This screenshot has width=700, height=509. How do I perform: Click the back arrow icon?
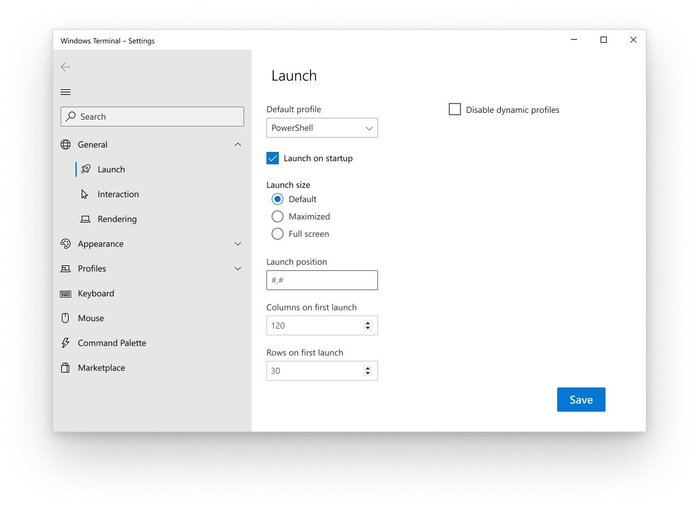66,67
